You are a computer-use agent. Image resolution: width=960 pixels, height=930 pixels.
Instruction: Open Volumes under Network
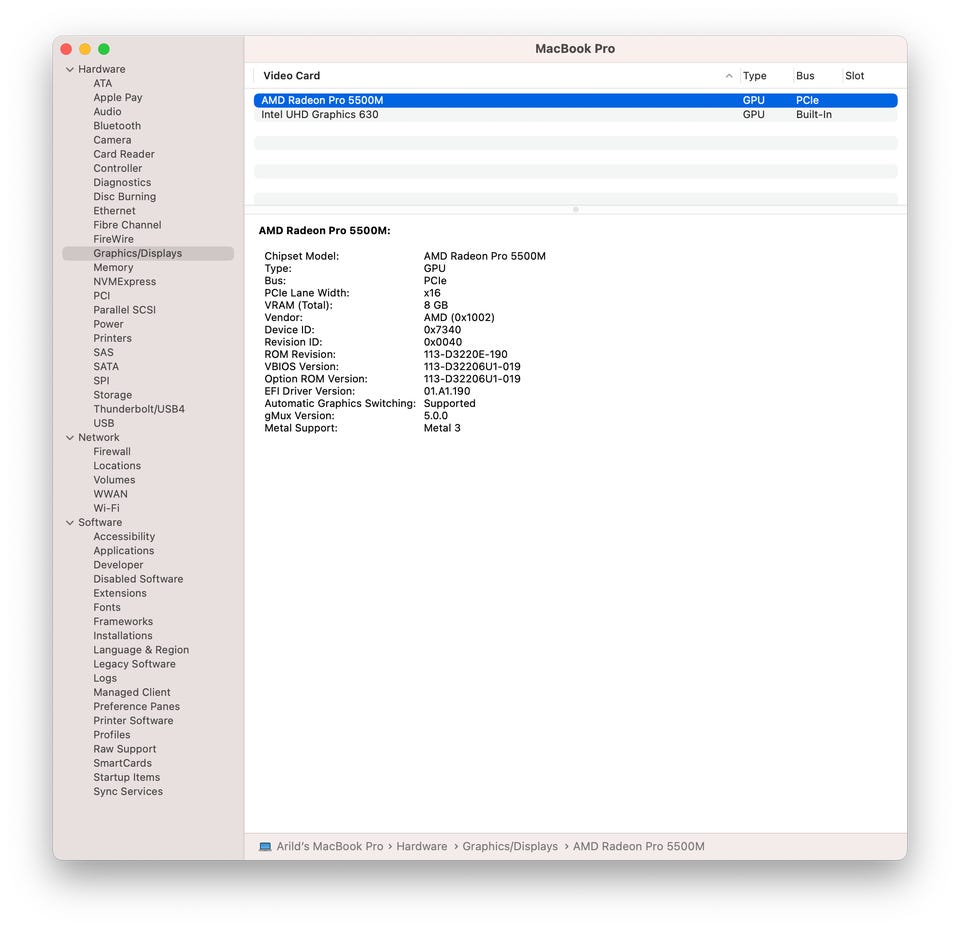point(114,480)
